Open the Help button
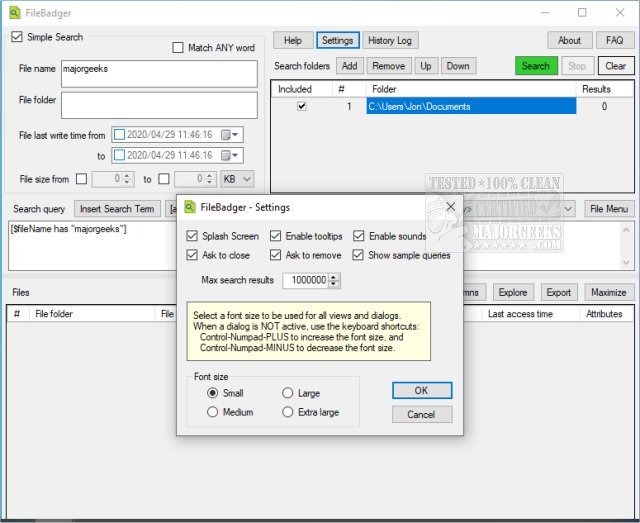Viewport: 640px width, 523px height. click(293, 40)
